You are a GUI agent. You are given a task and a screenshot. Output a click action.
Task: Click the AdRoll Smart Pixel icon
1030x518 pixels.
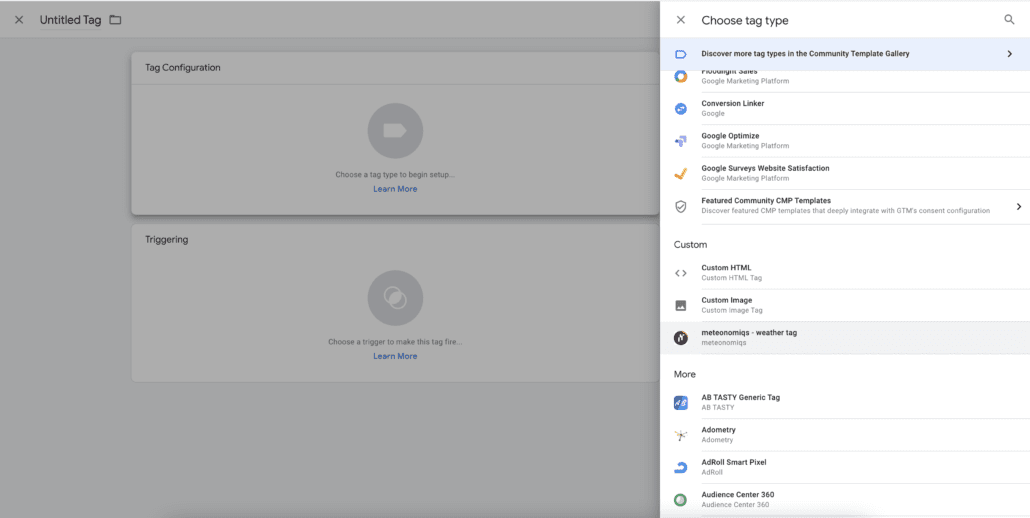681,467
